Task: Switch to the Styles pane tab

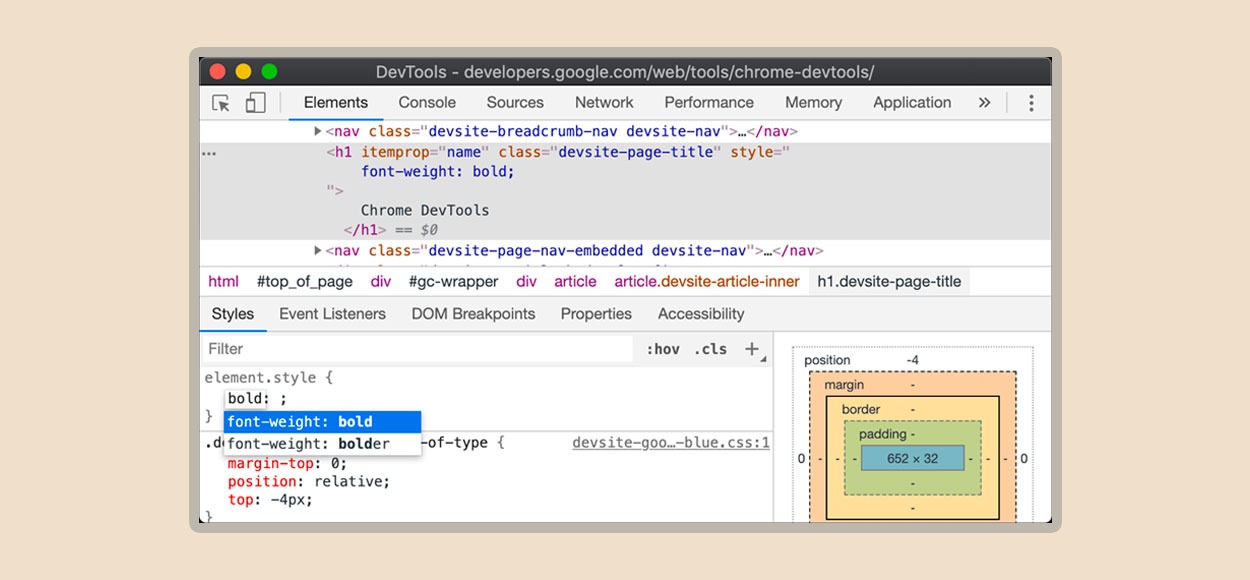Action: [x=233, y=314]
